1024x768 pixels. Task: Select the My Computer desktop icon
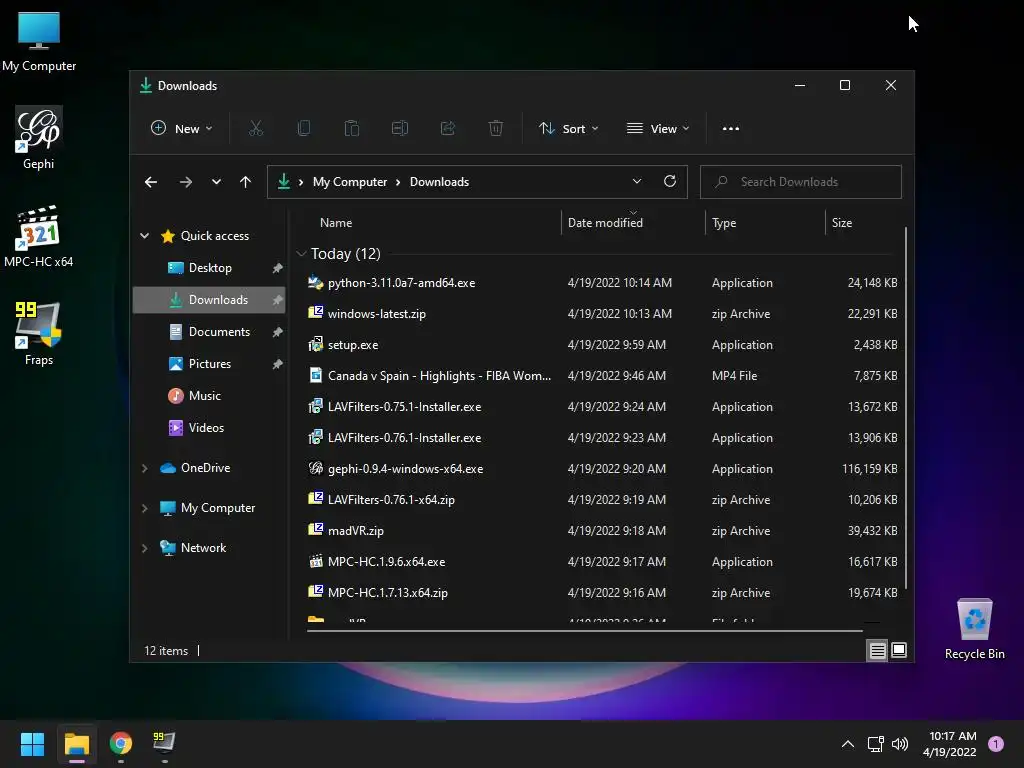coord(39,41)
